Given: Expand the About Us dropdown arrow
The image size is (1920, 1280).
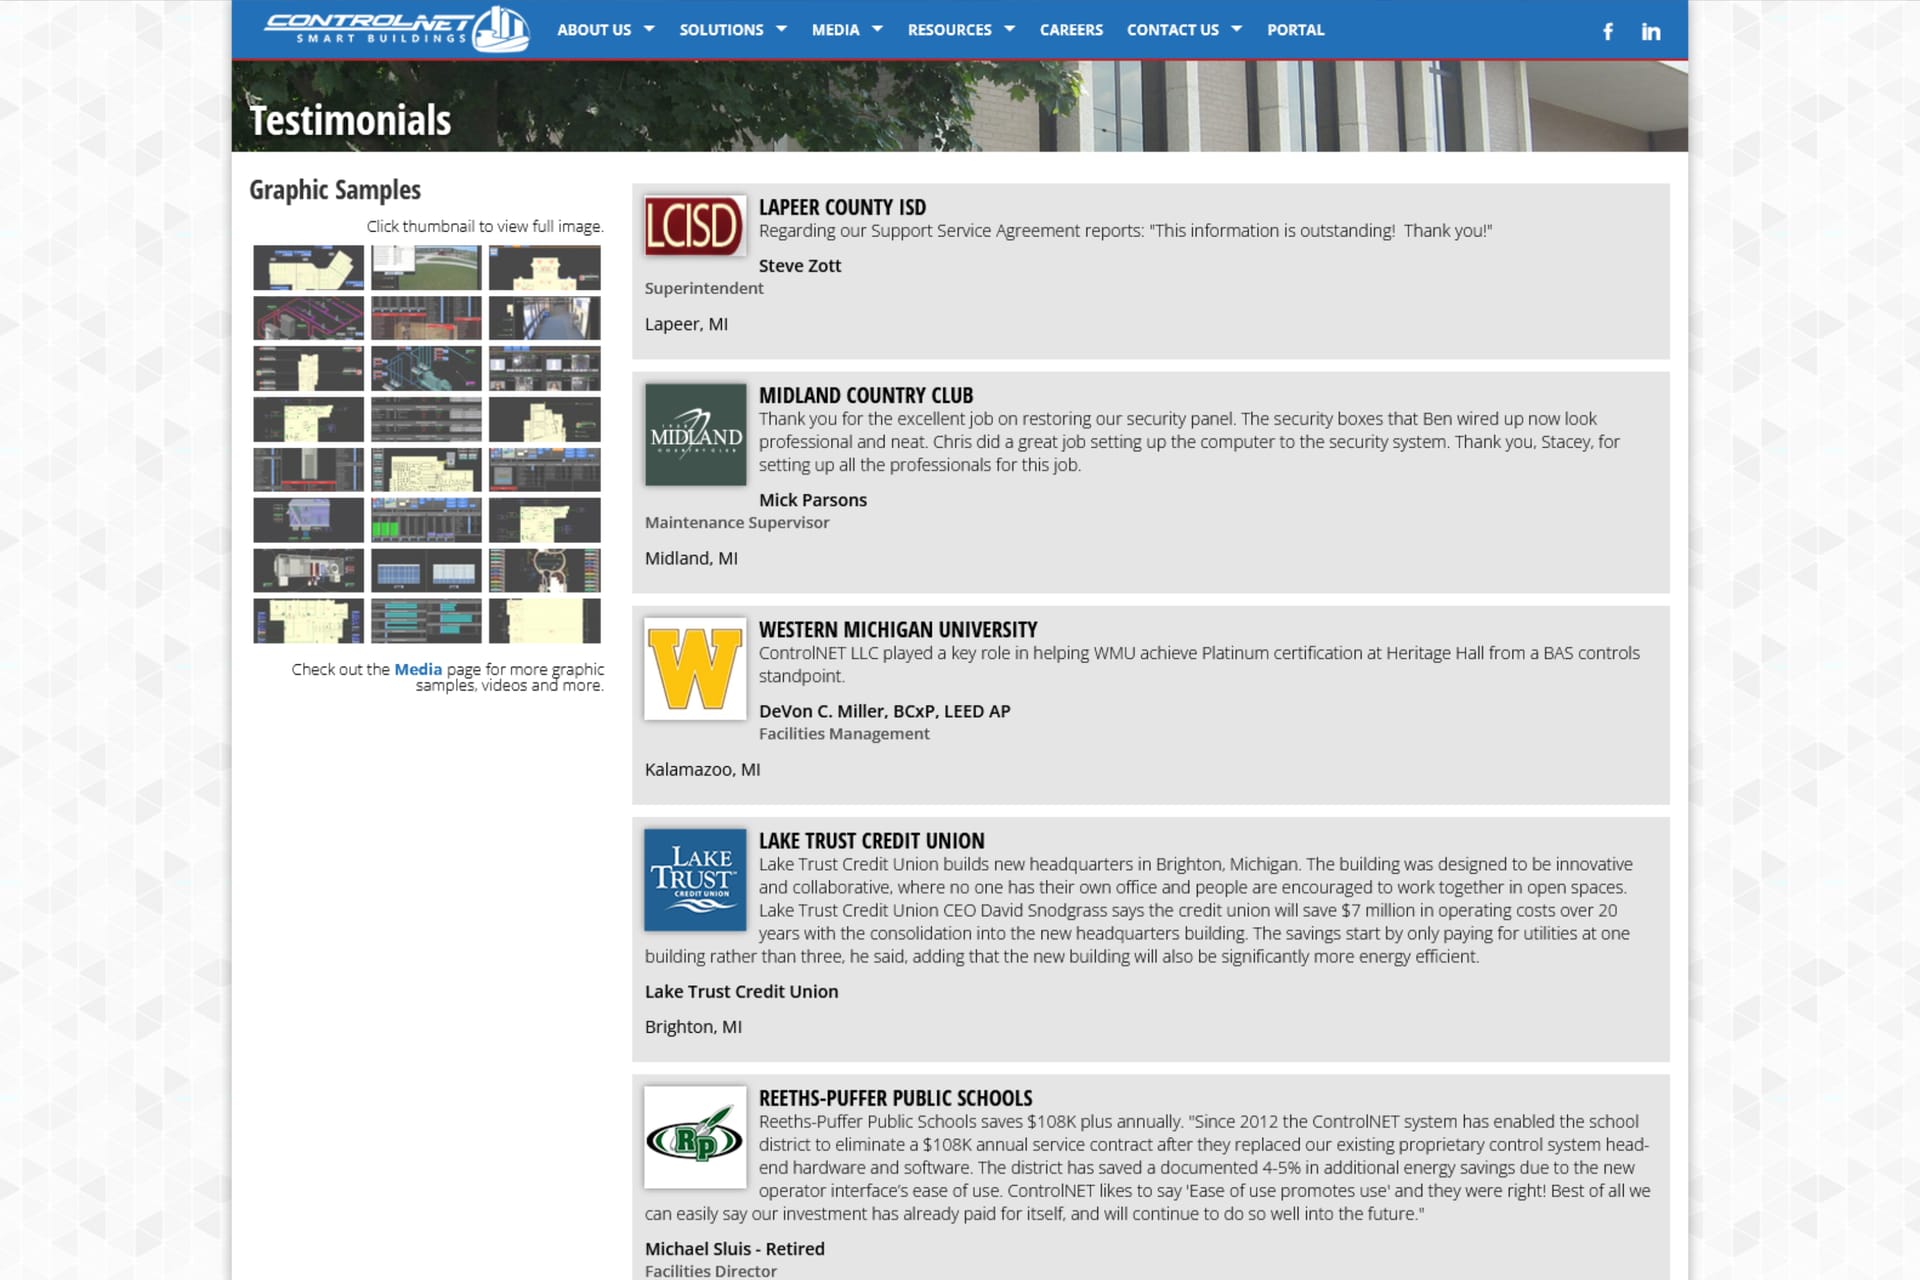Looking at the screenshot, I should click(x=649, y=29).
